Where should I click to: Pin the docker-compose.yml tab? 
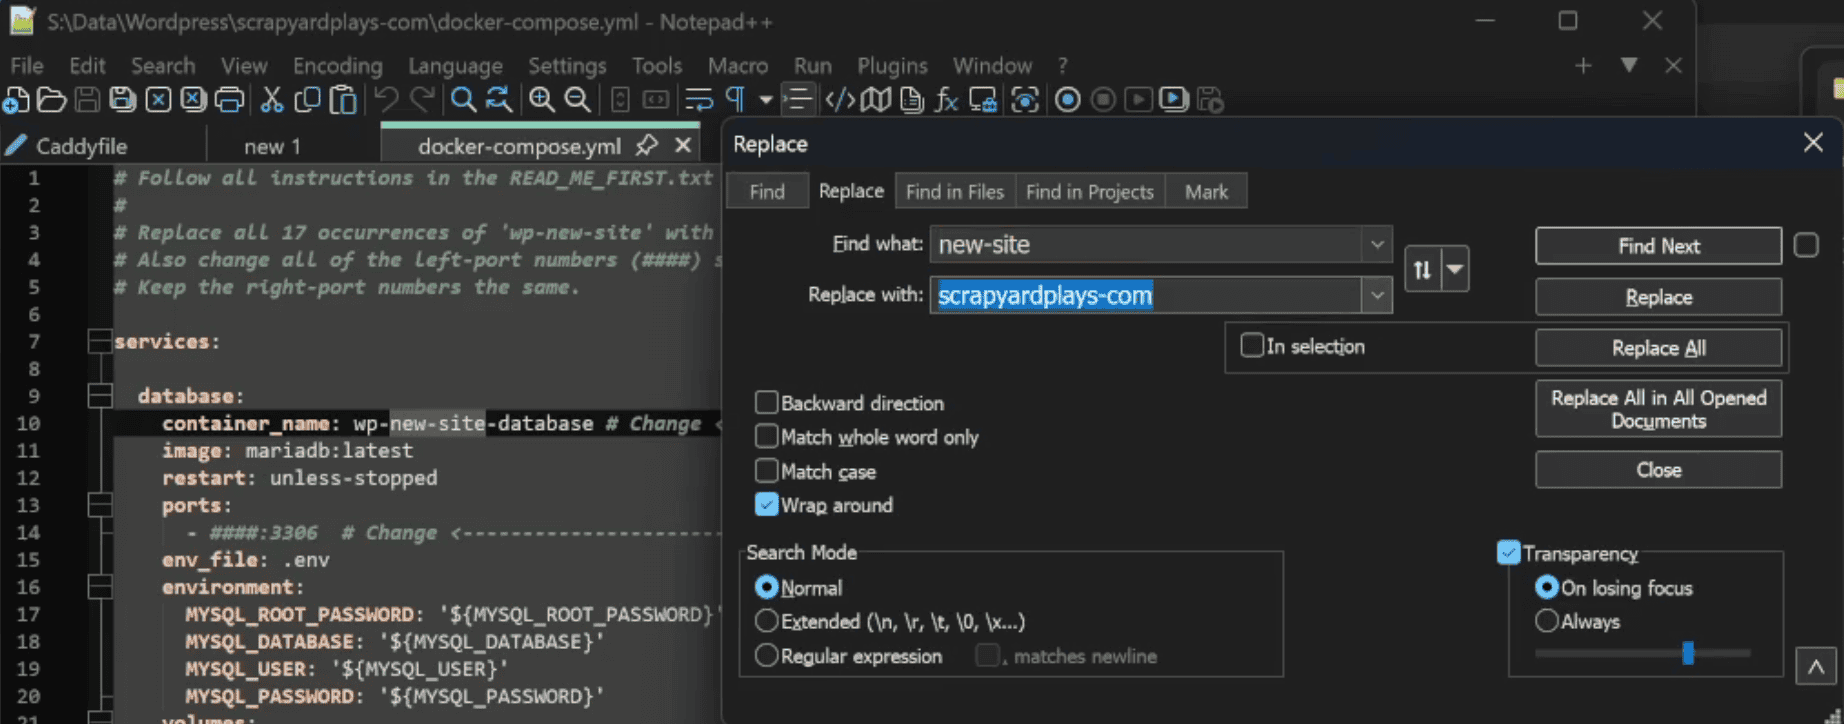(646, 145)
